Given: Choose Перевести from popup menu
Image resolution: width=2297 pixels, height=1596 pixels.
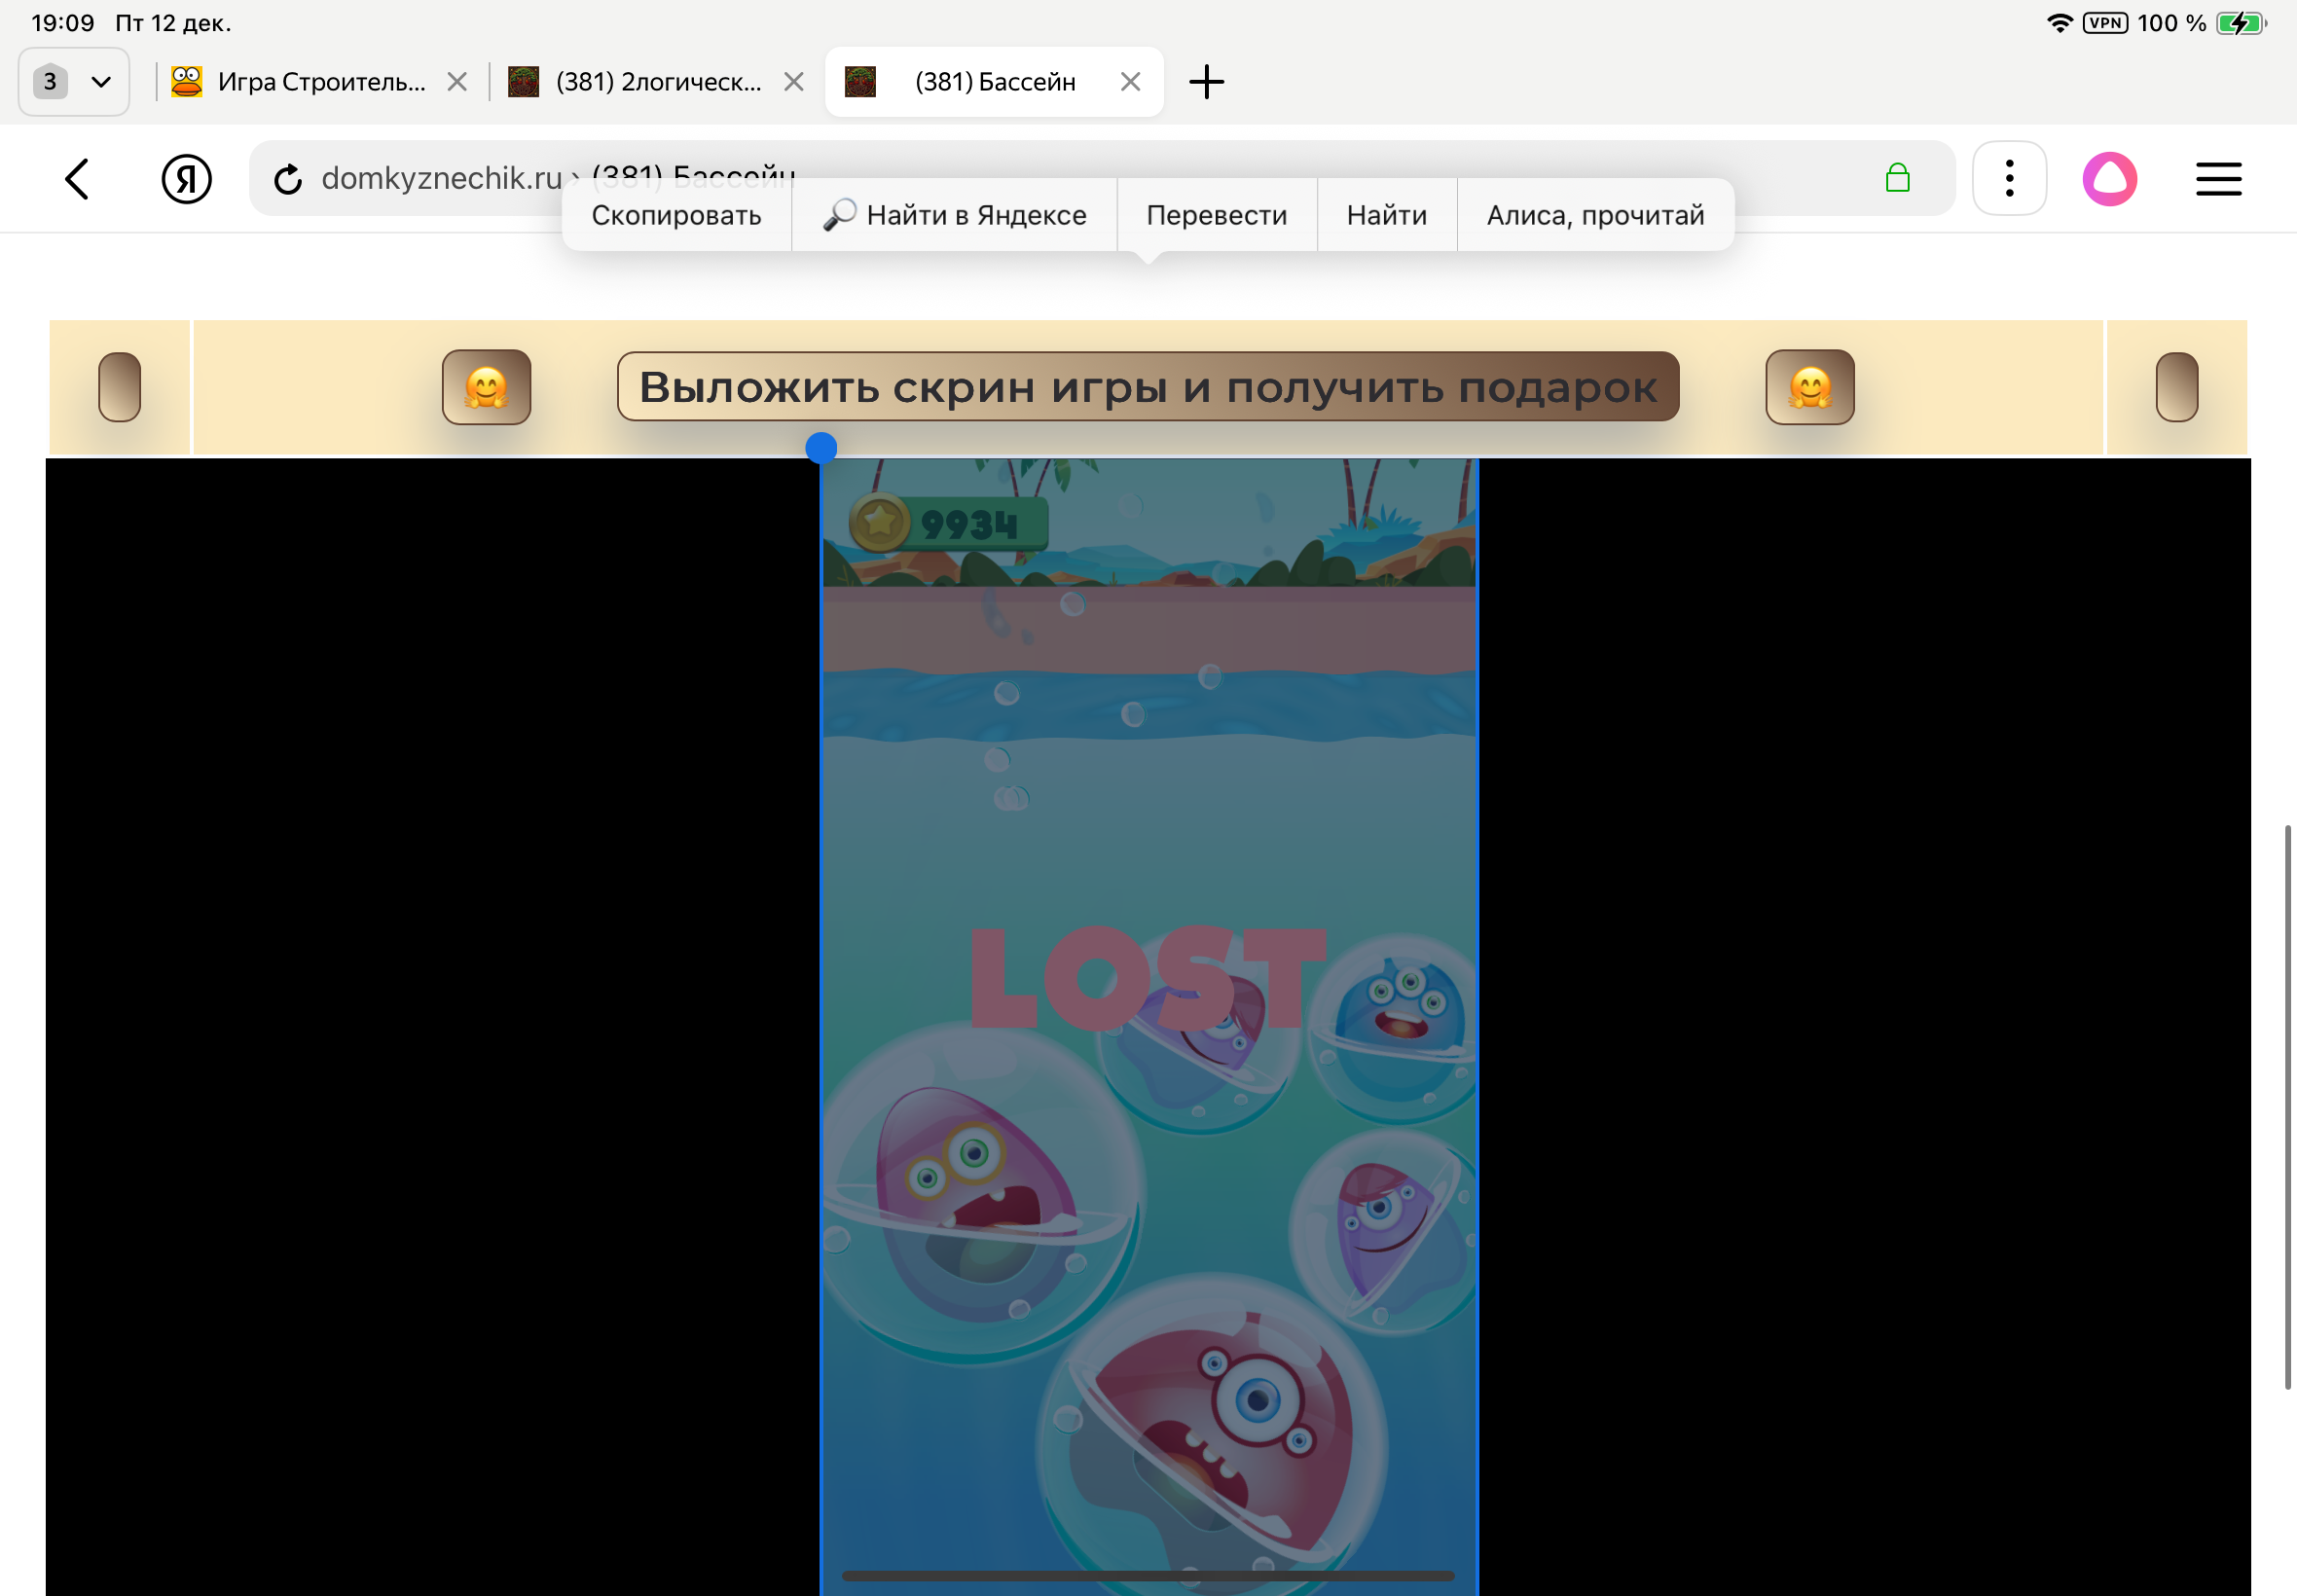Looking at the screenshot, I should [x=1216, y=215].
